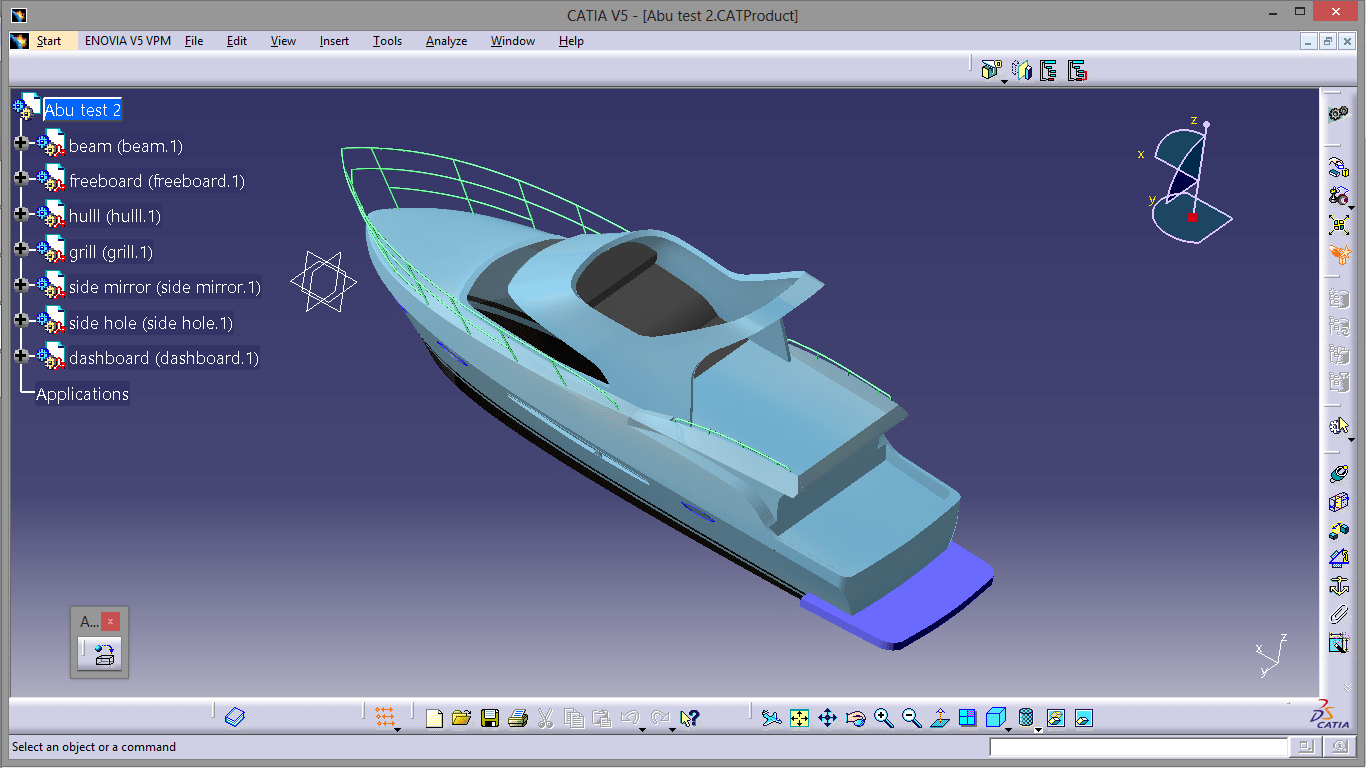This screenshot has width=1366, height=768.
Task: Open the Help menu
Action: pos(571,41)
